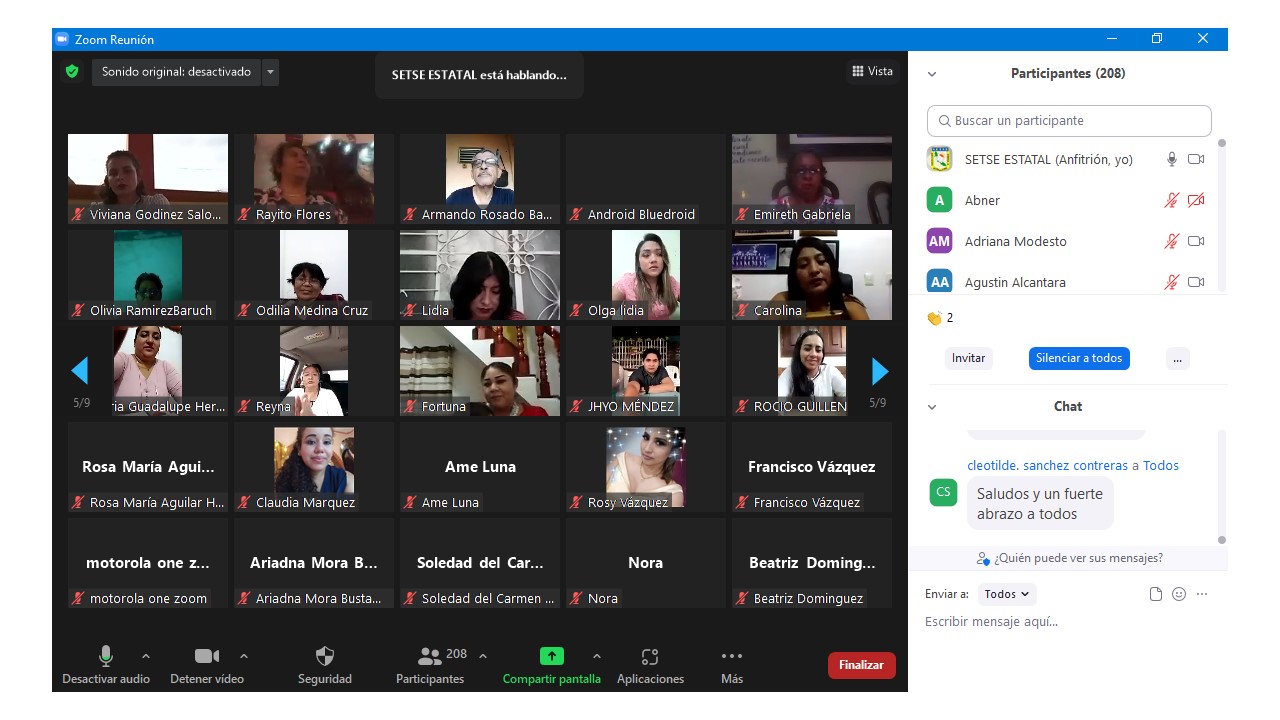1280x720 pixels.
Task: Open Participantes panel from toolbar
Action: (430, 666)
